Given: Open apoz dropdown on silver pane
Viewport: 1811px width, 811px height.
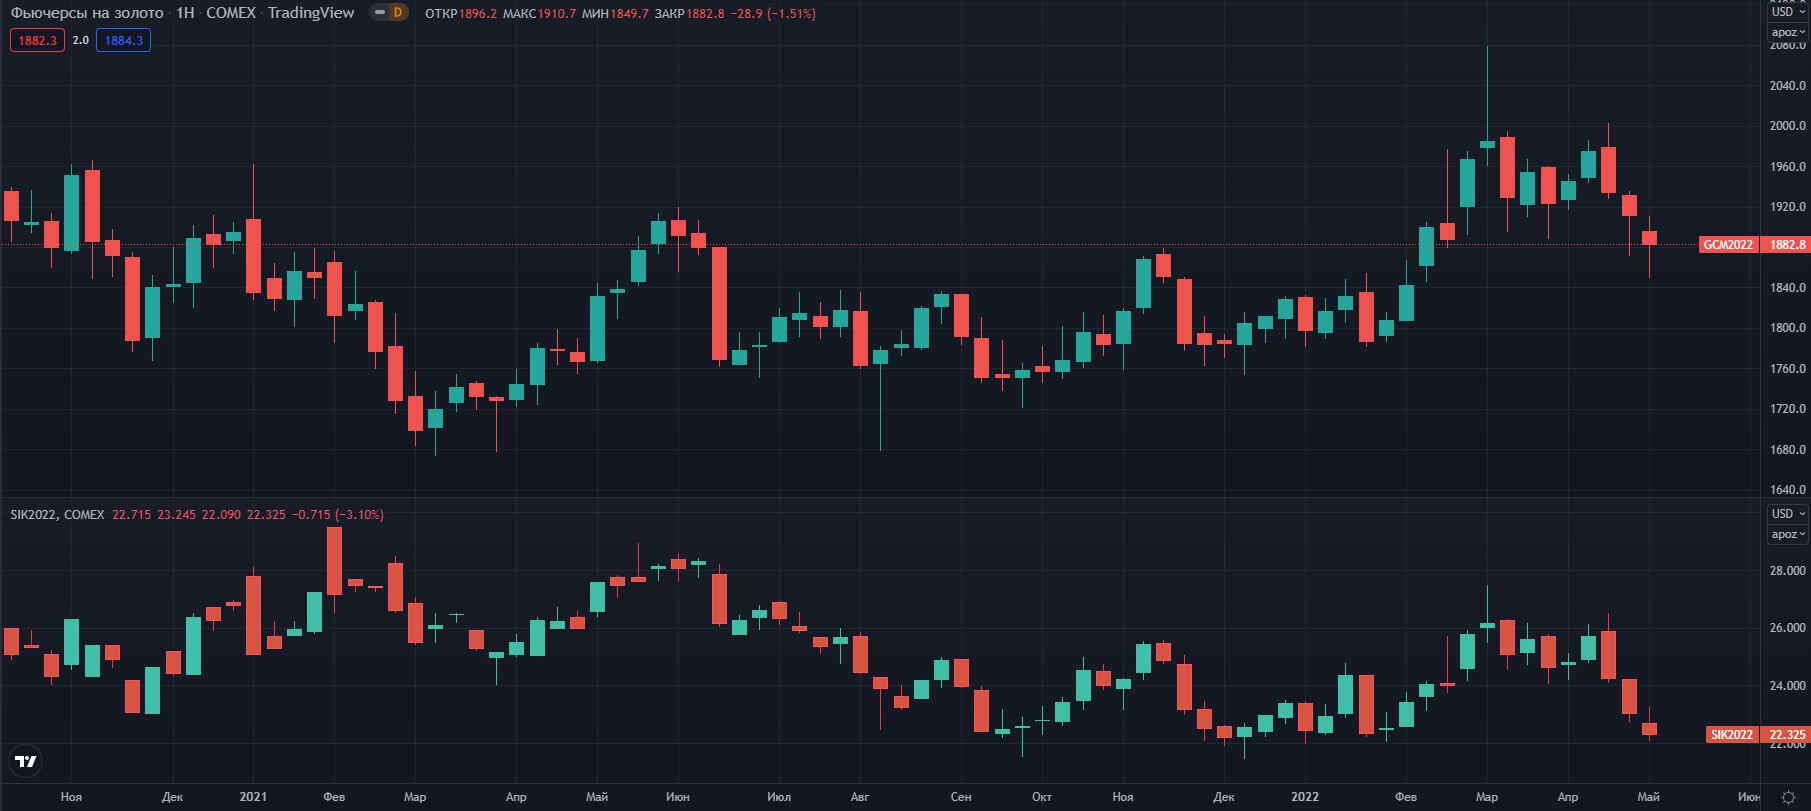Looking at the screenshot, I should tap(1788, 534).
